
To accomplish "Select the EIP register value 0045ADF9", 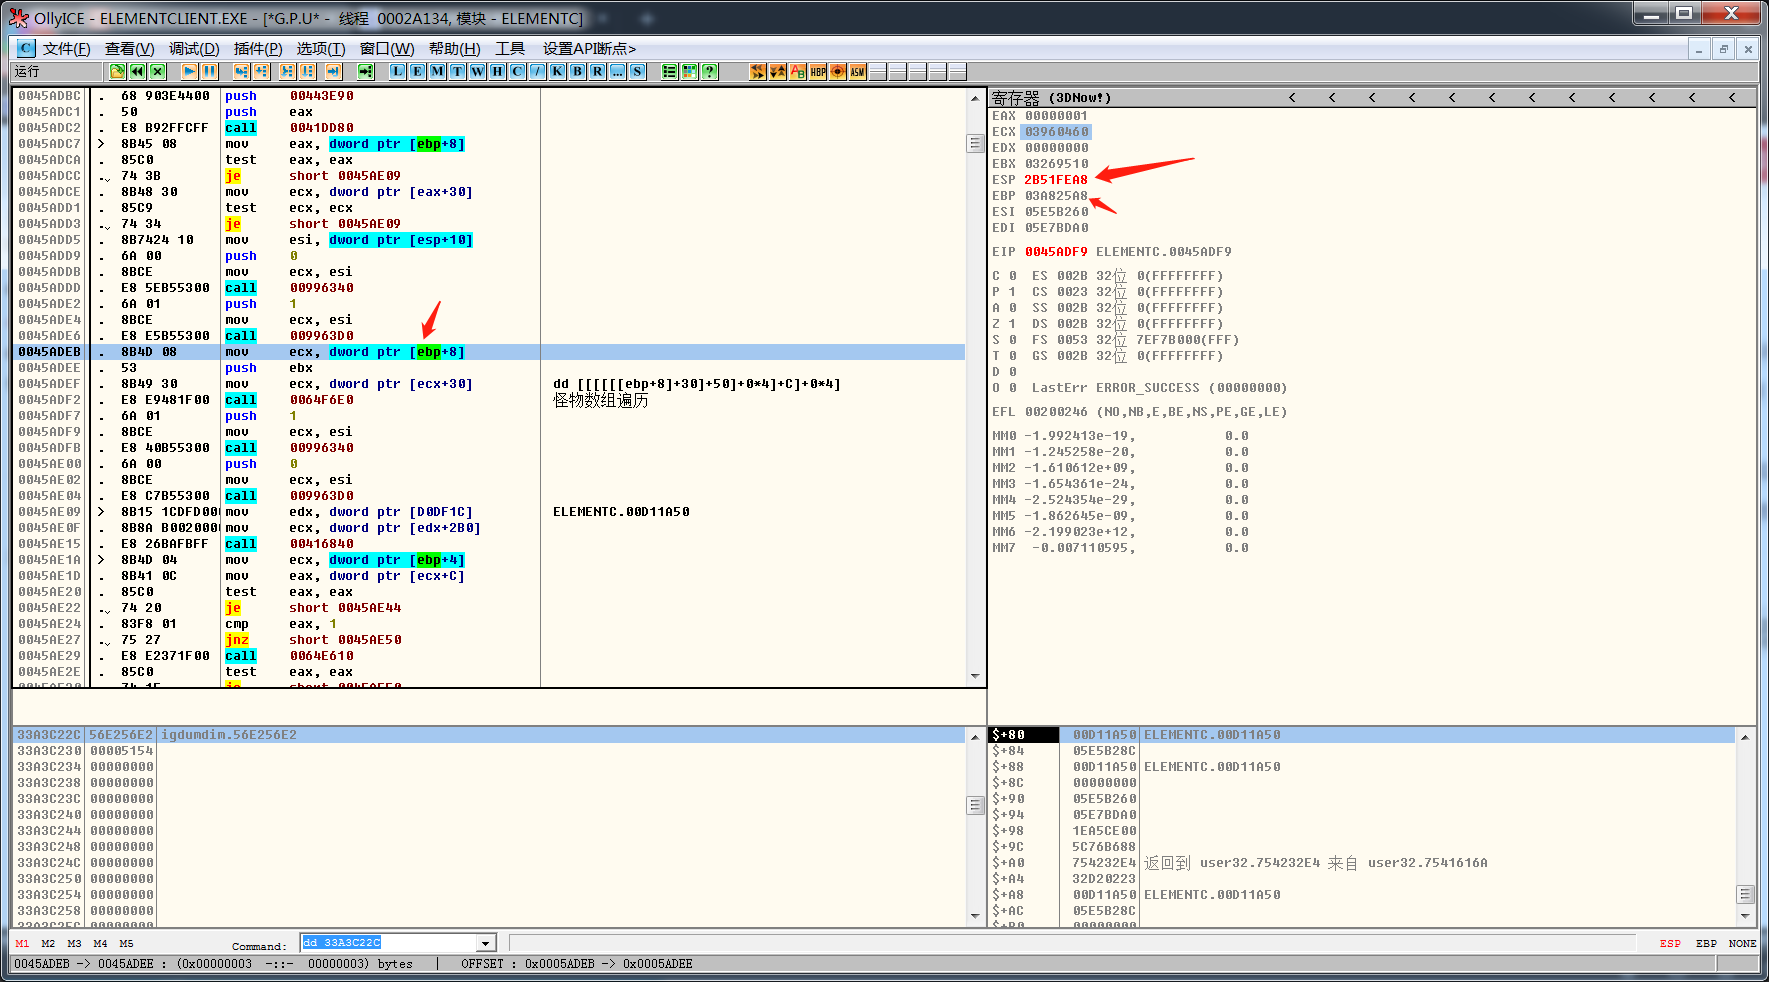I will (1056, 252).
